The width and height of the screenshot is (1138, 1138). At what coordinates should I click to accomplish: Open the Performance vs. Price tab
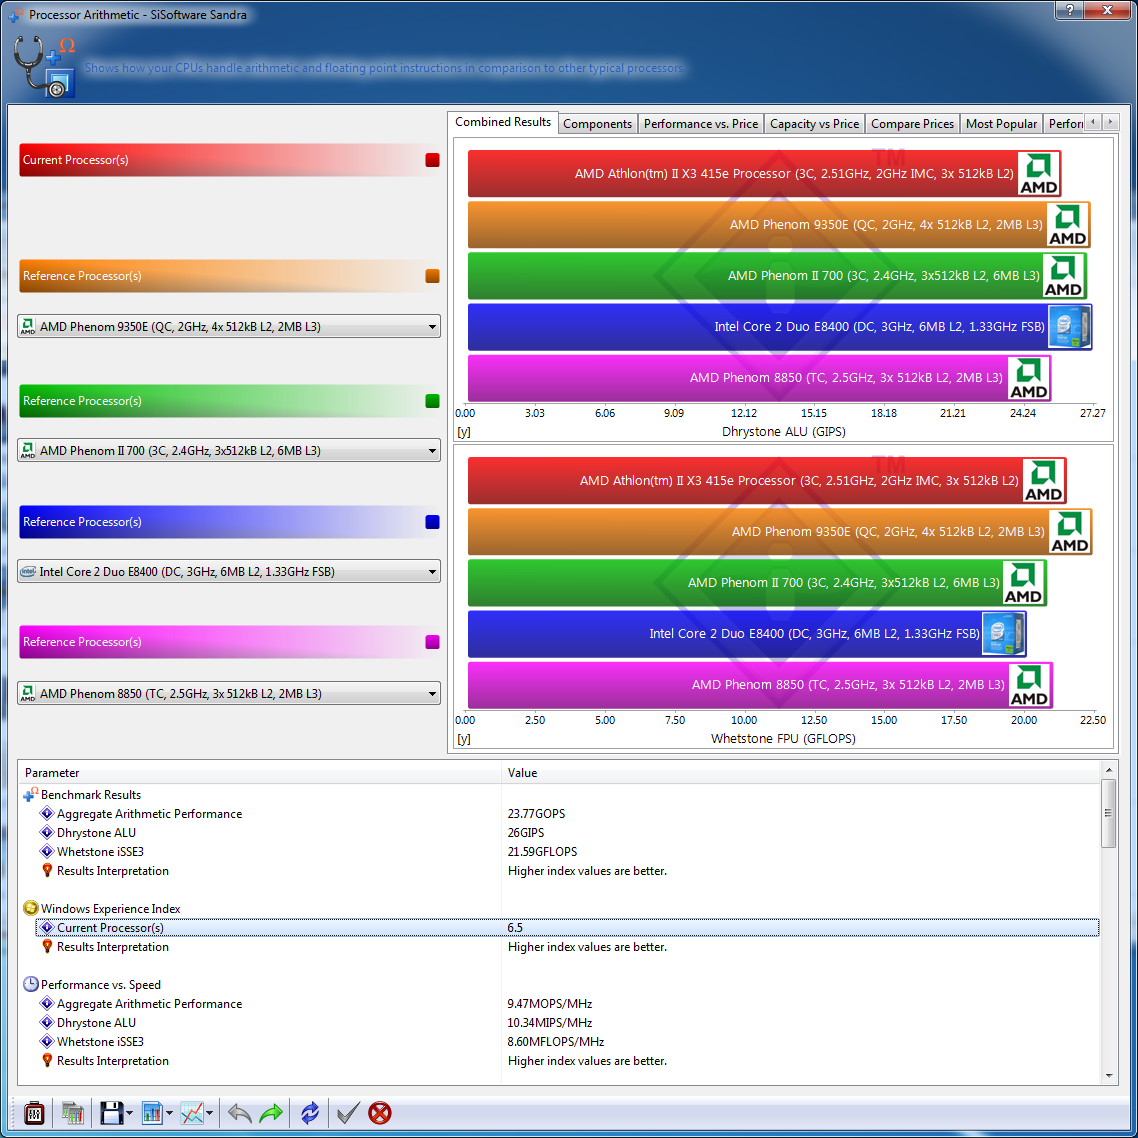click(700, 123)
